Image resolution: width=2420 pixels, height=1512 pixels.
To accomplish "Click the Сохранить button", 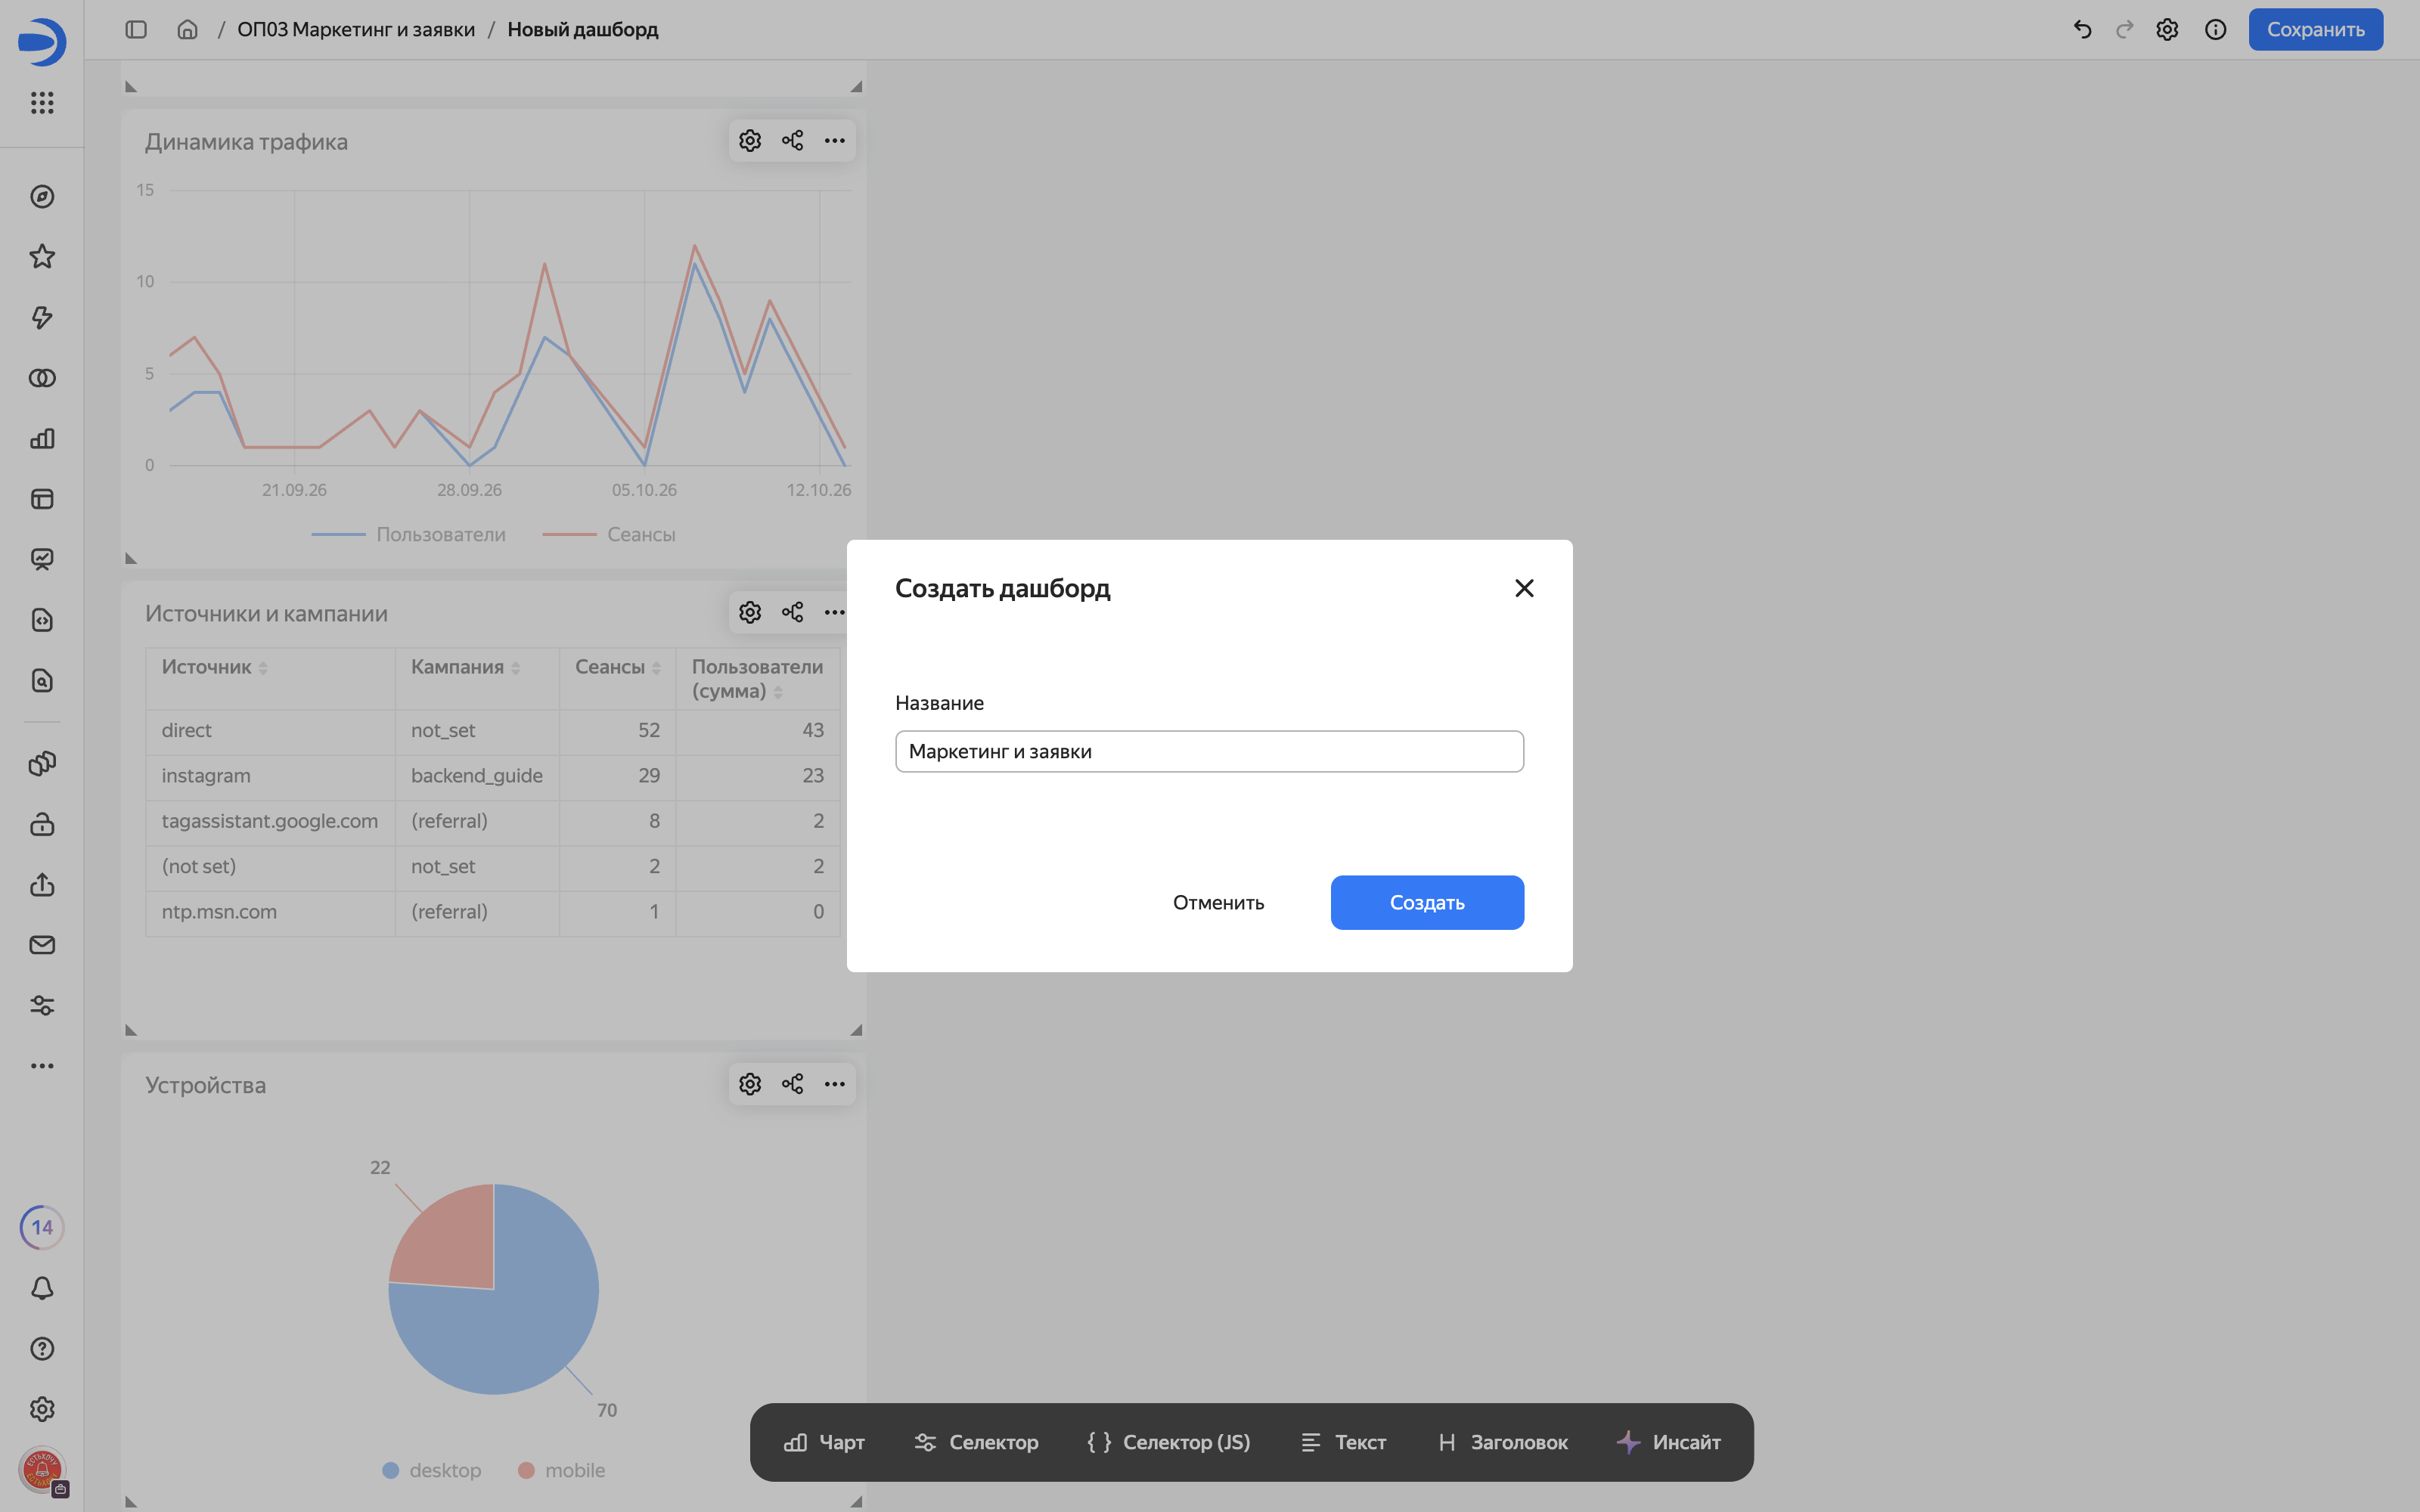I will click(2315, 29).
